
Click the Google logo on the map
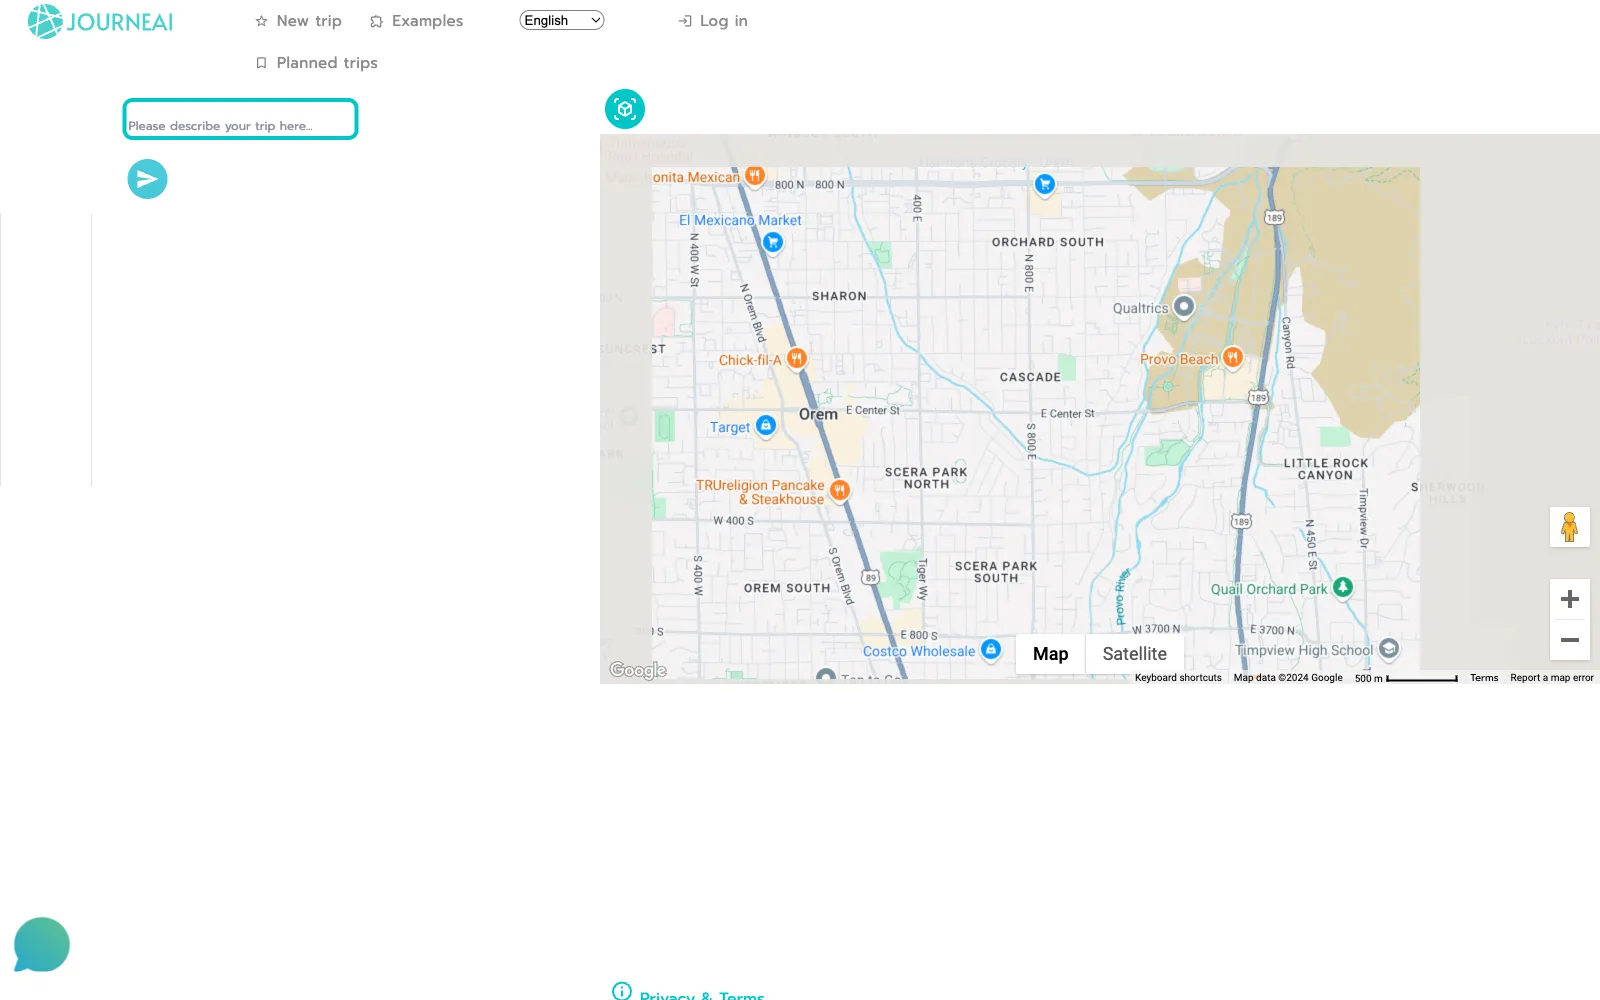[x=638, y=670]
